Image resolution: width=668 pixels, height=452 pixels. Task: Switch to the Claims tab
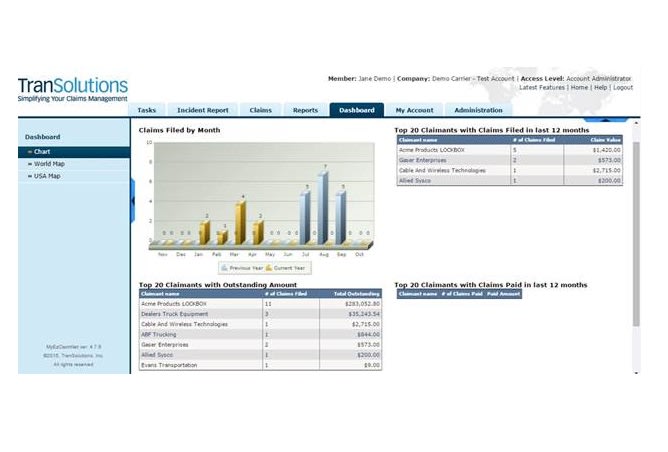tap(260, 110)
